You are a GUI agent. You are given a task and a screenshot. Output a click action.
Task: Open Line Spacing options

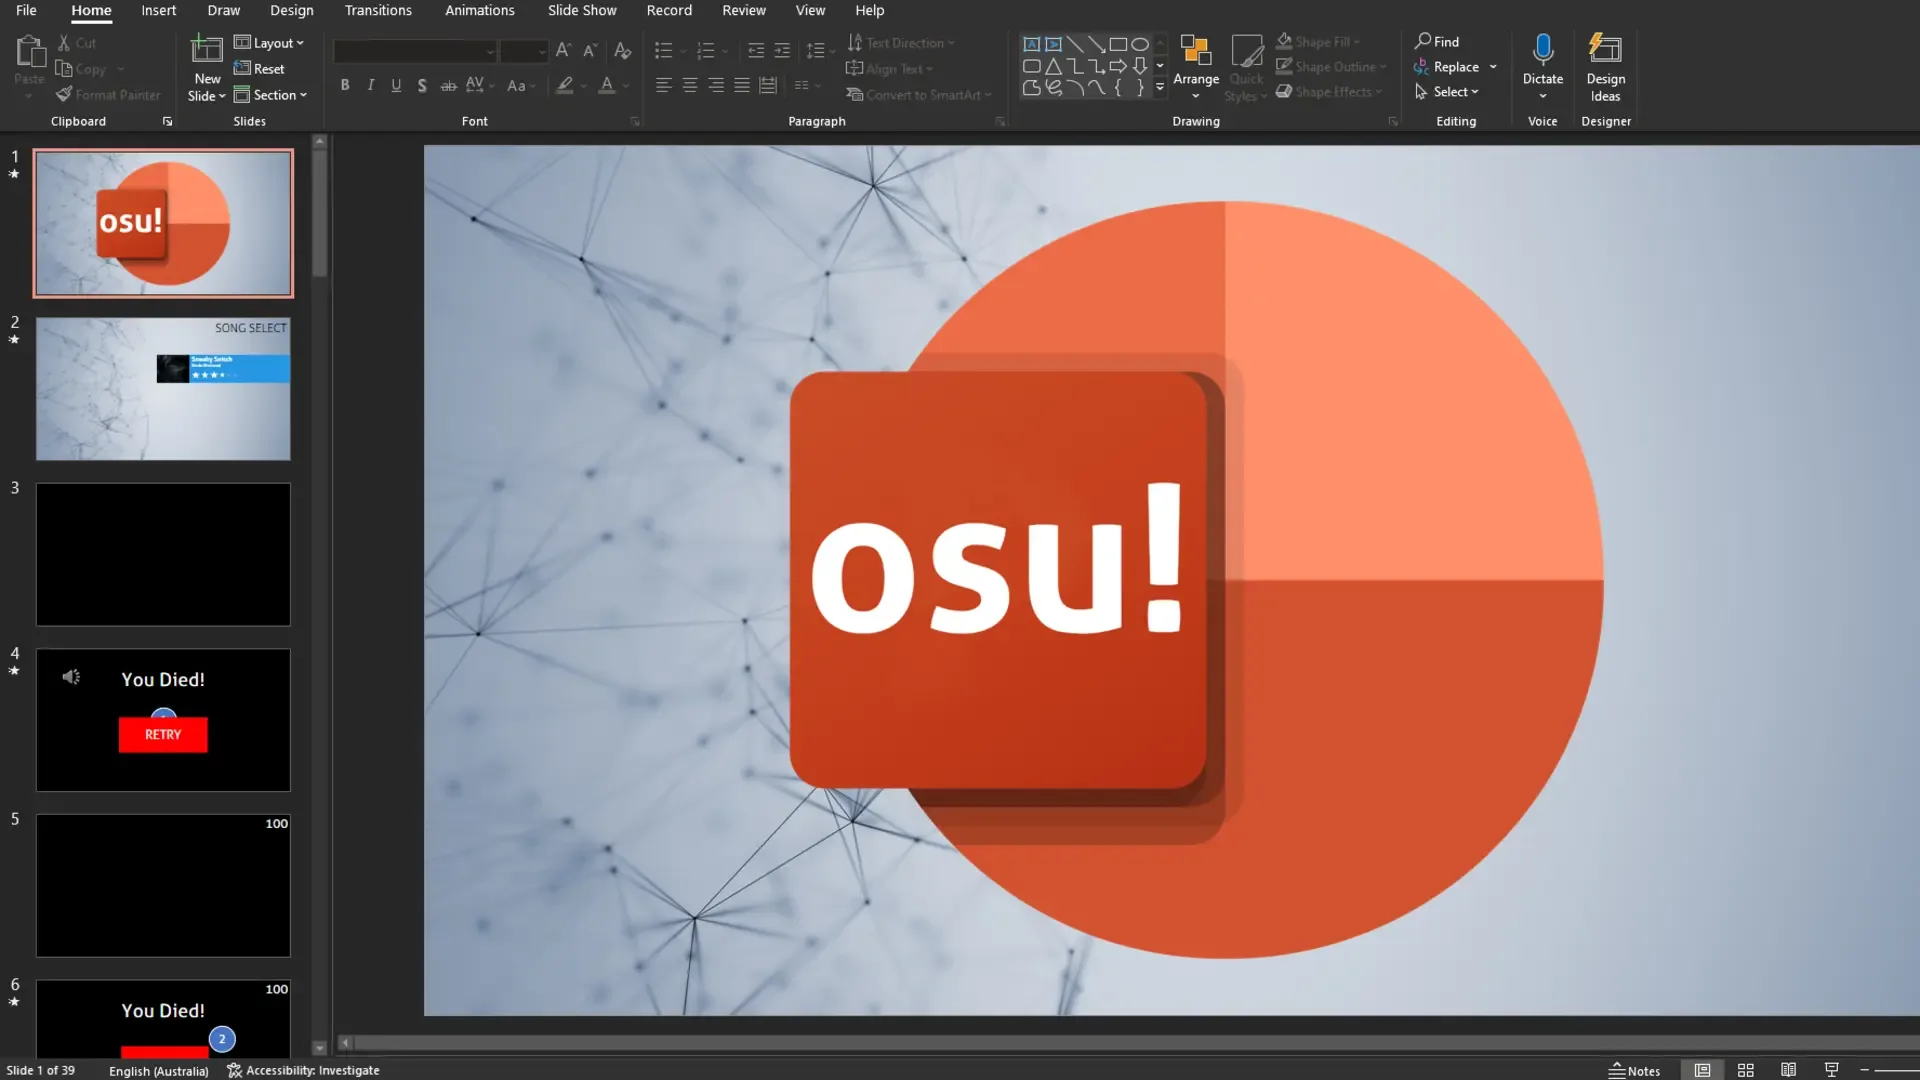(x=820, y=50)
